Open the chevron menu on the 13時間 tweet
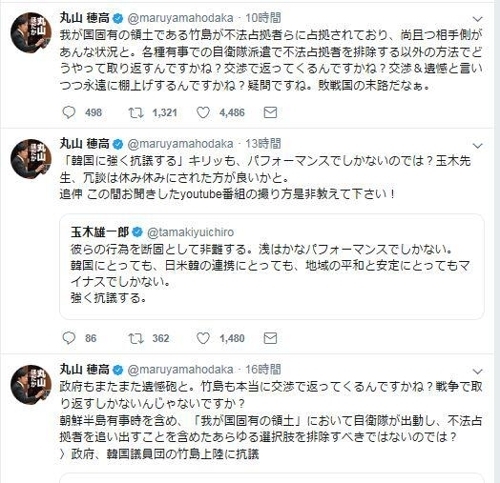Viewport: 500px width, 483px height. tap(478, 146)
